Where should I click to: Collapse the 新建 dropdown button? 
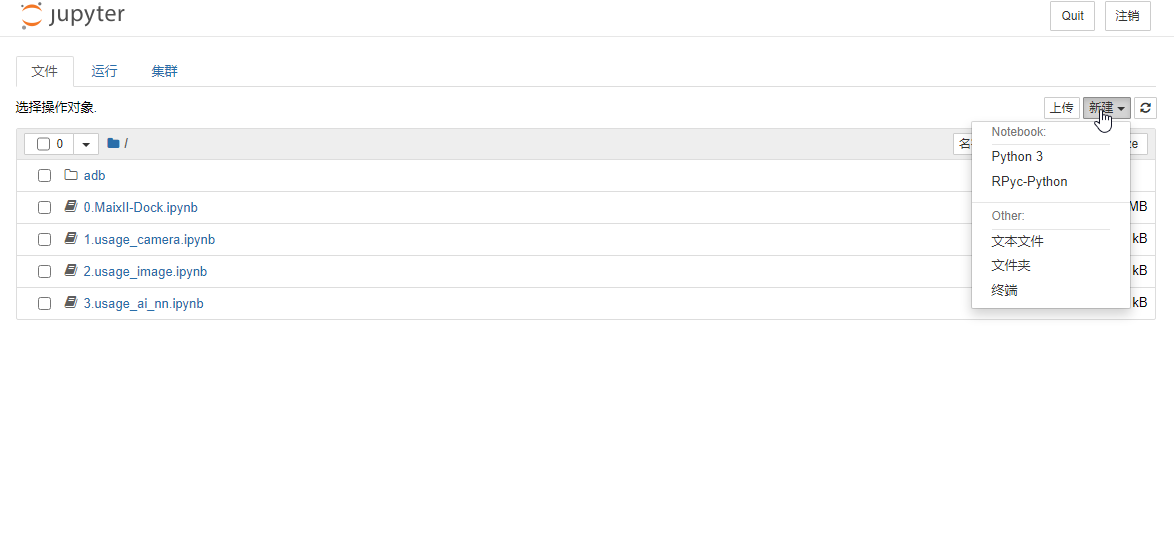[x=1106, y=108]
